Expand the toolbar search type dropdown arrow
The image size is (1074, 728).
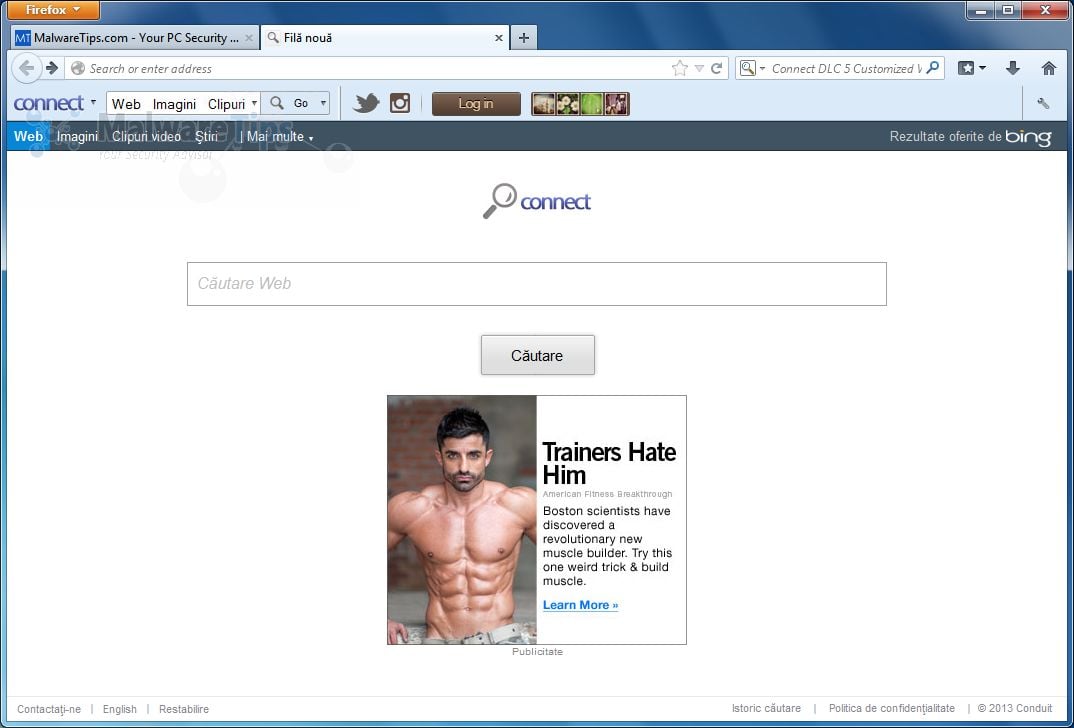coord(254,103)
